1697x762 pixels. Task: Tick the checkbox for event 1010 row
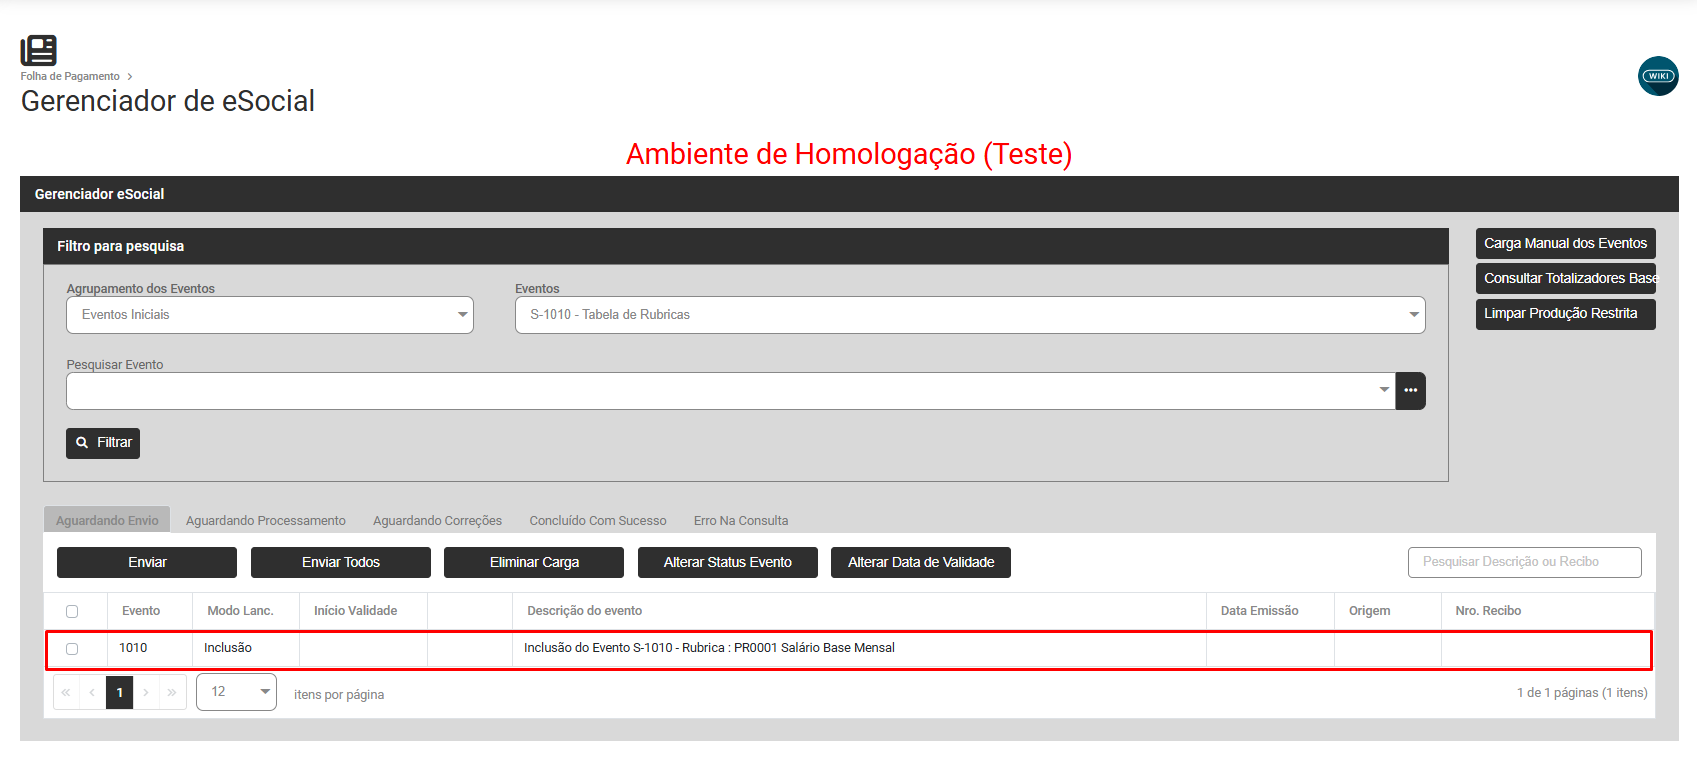(72, 649)
